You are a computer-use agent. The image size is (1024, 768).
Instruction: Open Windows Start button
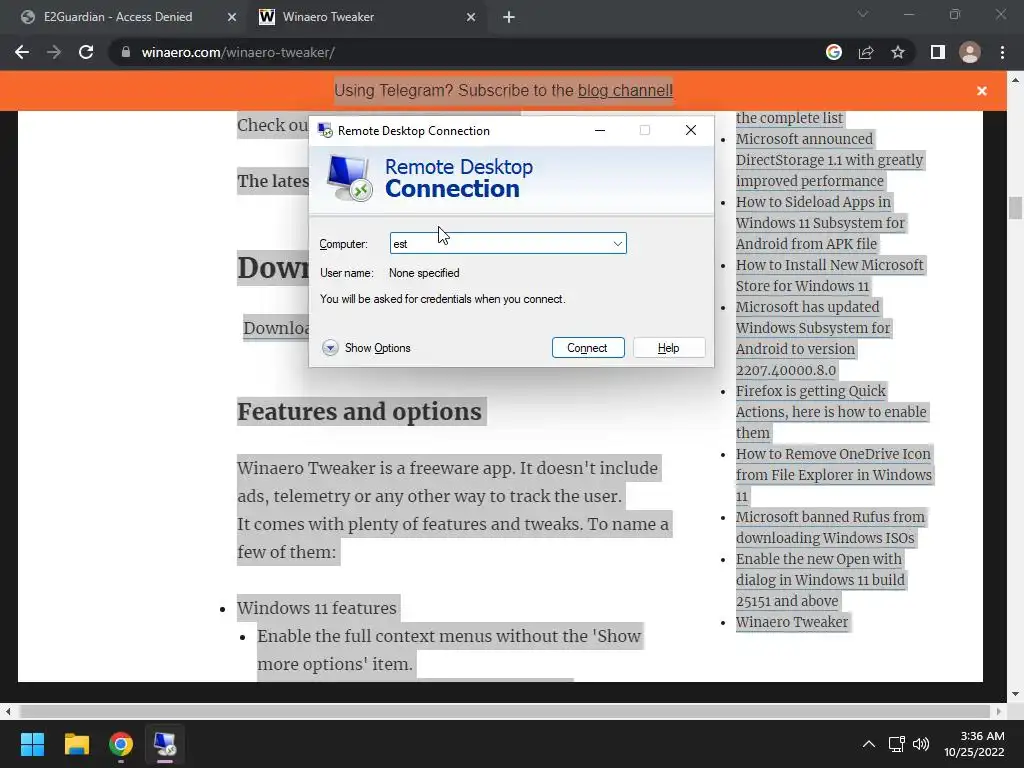click(x=32, y=744)
